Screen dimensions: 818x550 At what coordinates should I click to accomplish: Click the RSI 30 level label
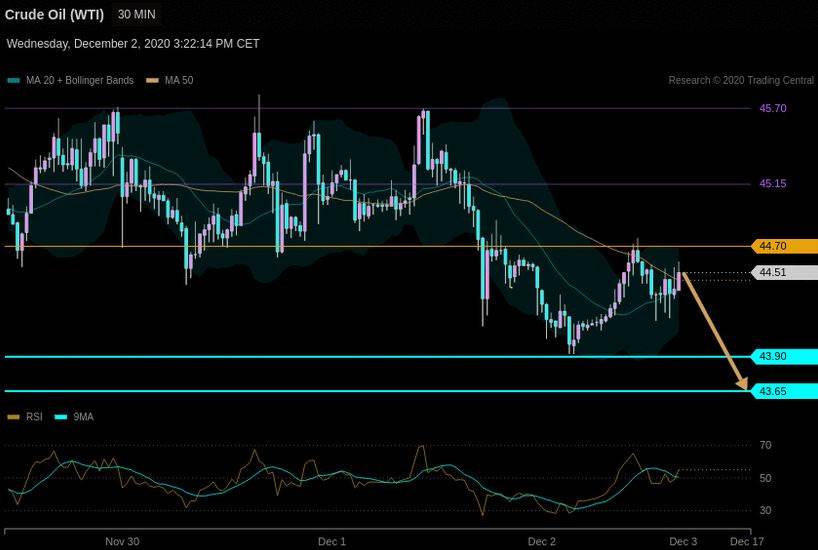[765, 510]
